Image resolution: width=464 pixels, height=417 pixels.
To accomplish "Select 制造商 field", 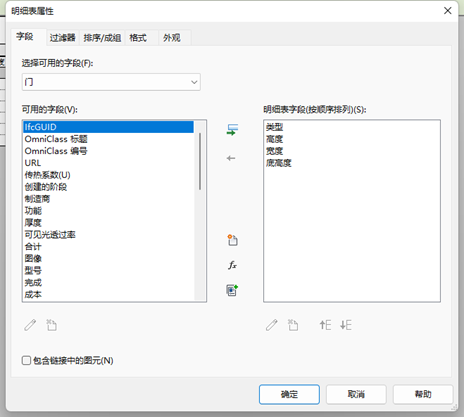I will point(108,199).
